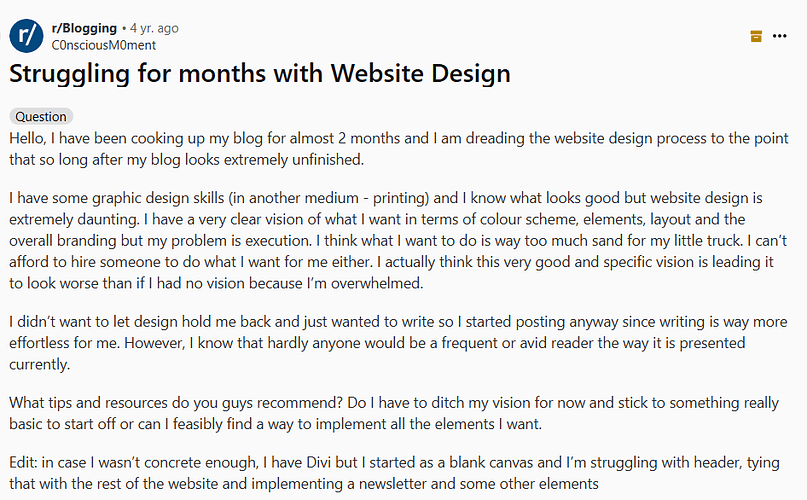The width and height of the screenshot is (807, 500).
Task: Click the 'Edit:' text in last paragraph
Action: [23, 462]
